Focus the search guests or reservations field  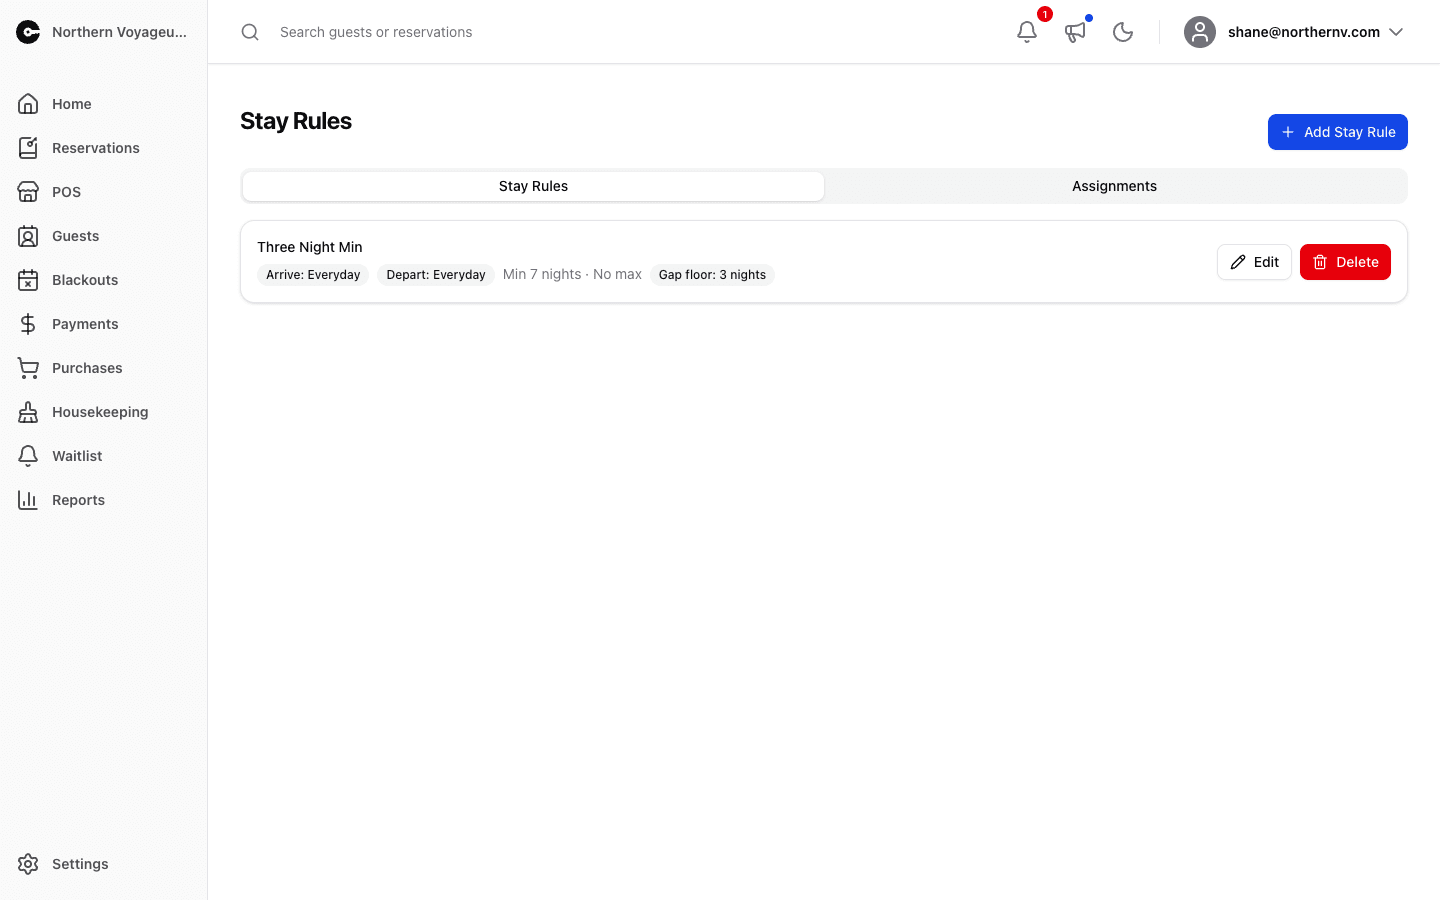(620, 32)
